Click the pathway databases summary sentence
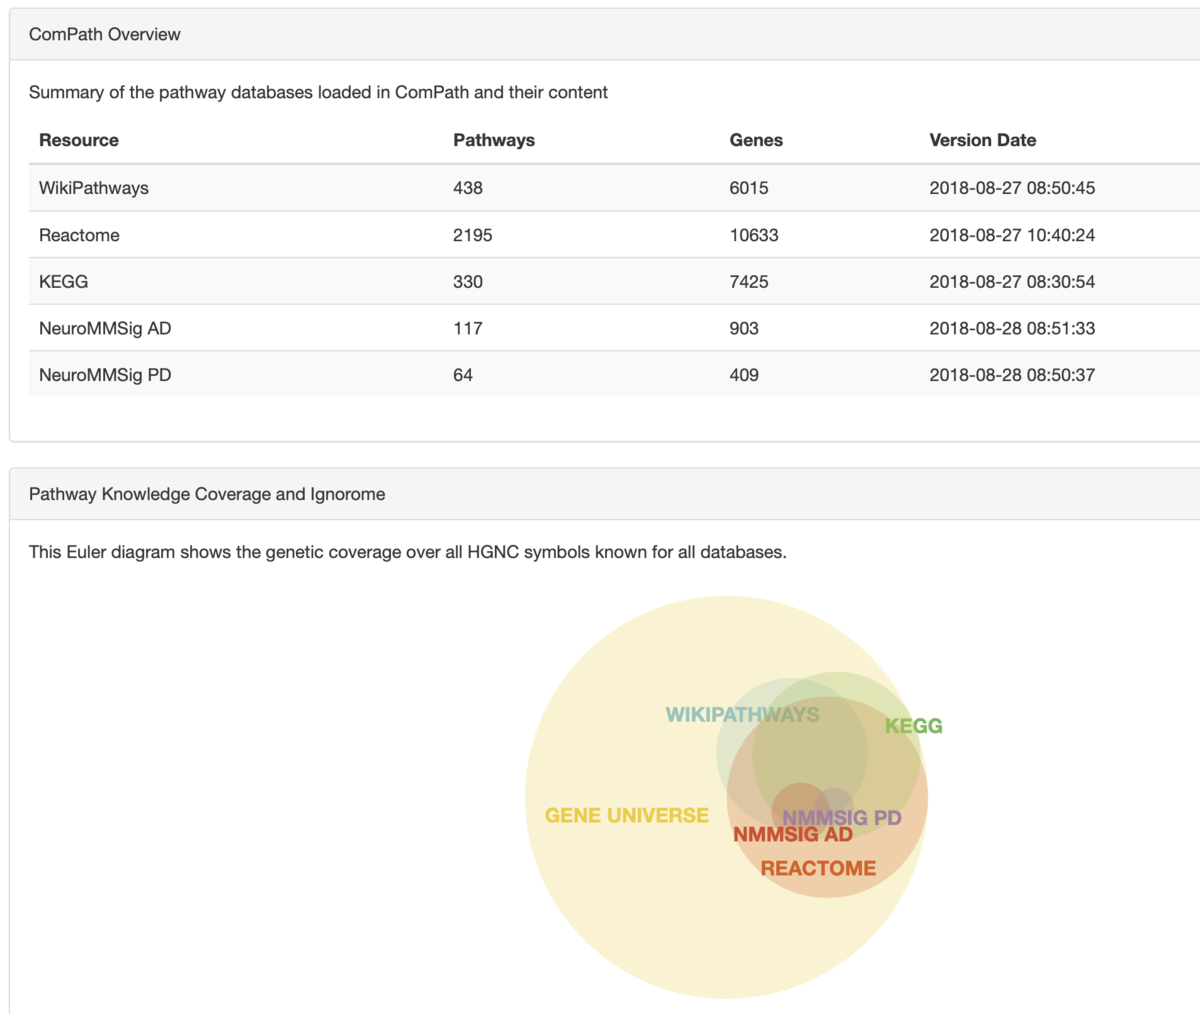The height and width of the screenshot is (1014, 1200). pos(318,92)
